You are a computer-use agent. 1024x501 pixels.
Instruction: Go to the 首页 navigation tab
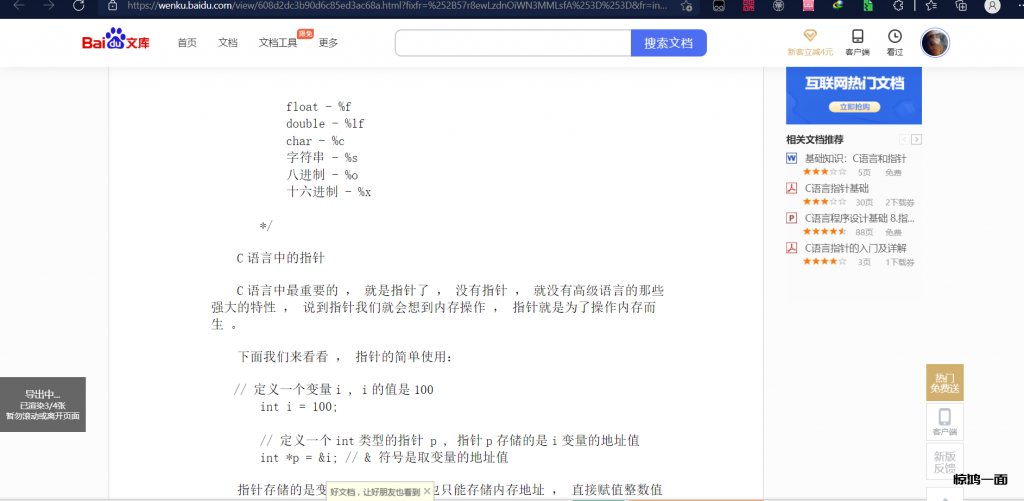pyautogui.click(x=187, y=43)
